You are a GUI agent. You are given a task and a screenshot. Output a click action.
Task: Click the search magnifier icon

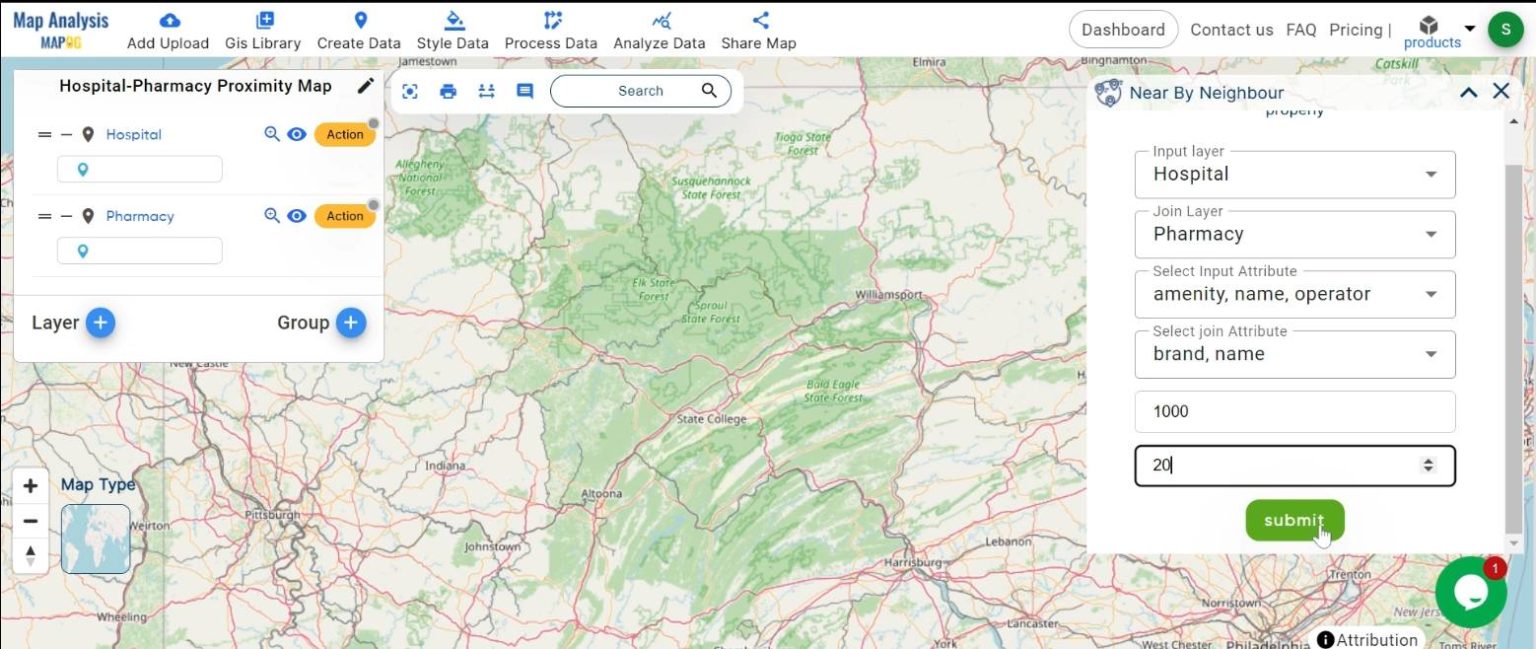(709, 90)
